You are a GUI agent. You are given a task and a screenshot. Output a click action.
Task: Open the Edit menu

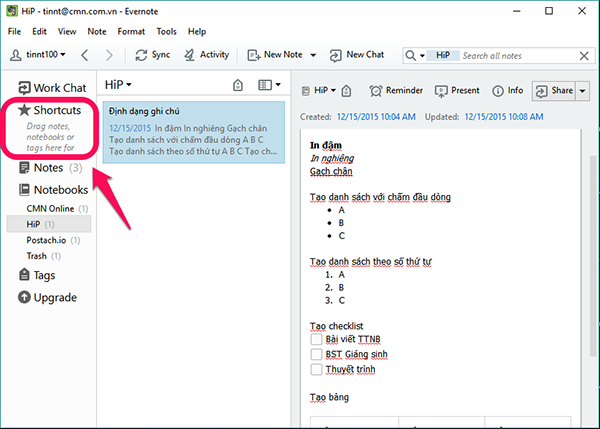pyautogui.click(x=39, y=31)
